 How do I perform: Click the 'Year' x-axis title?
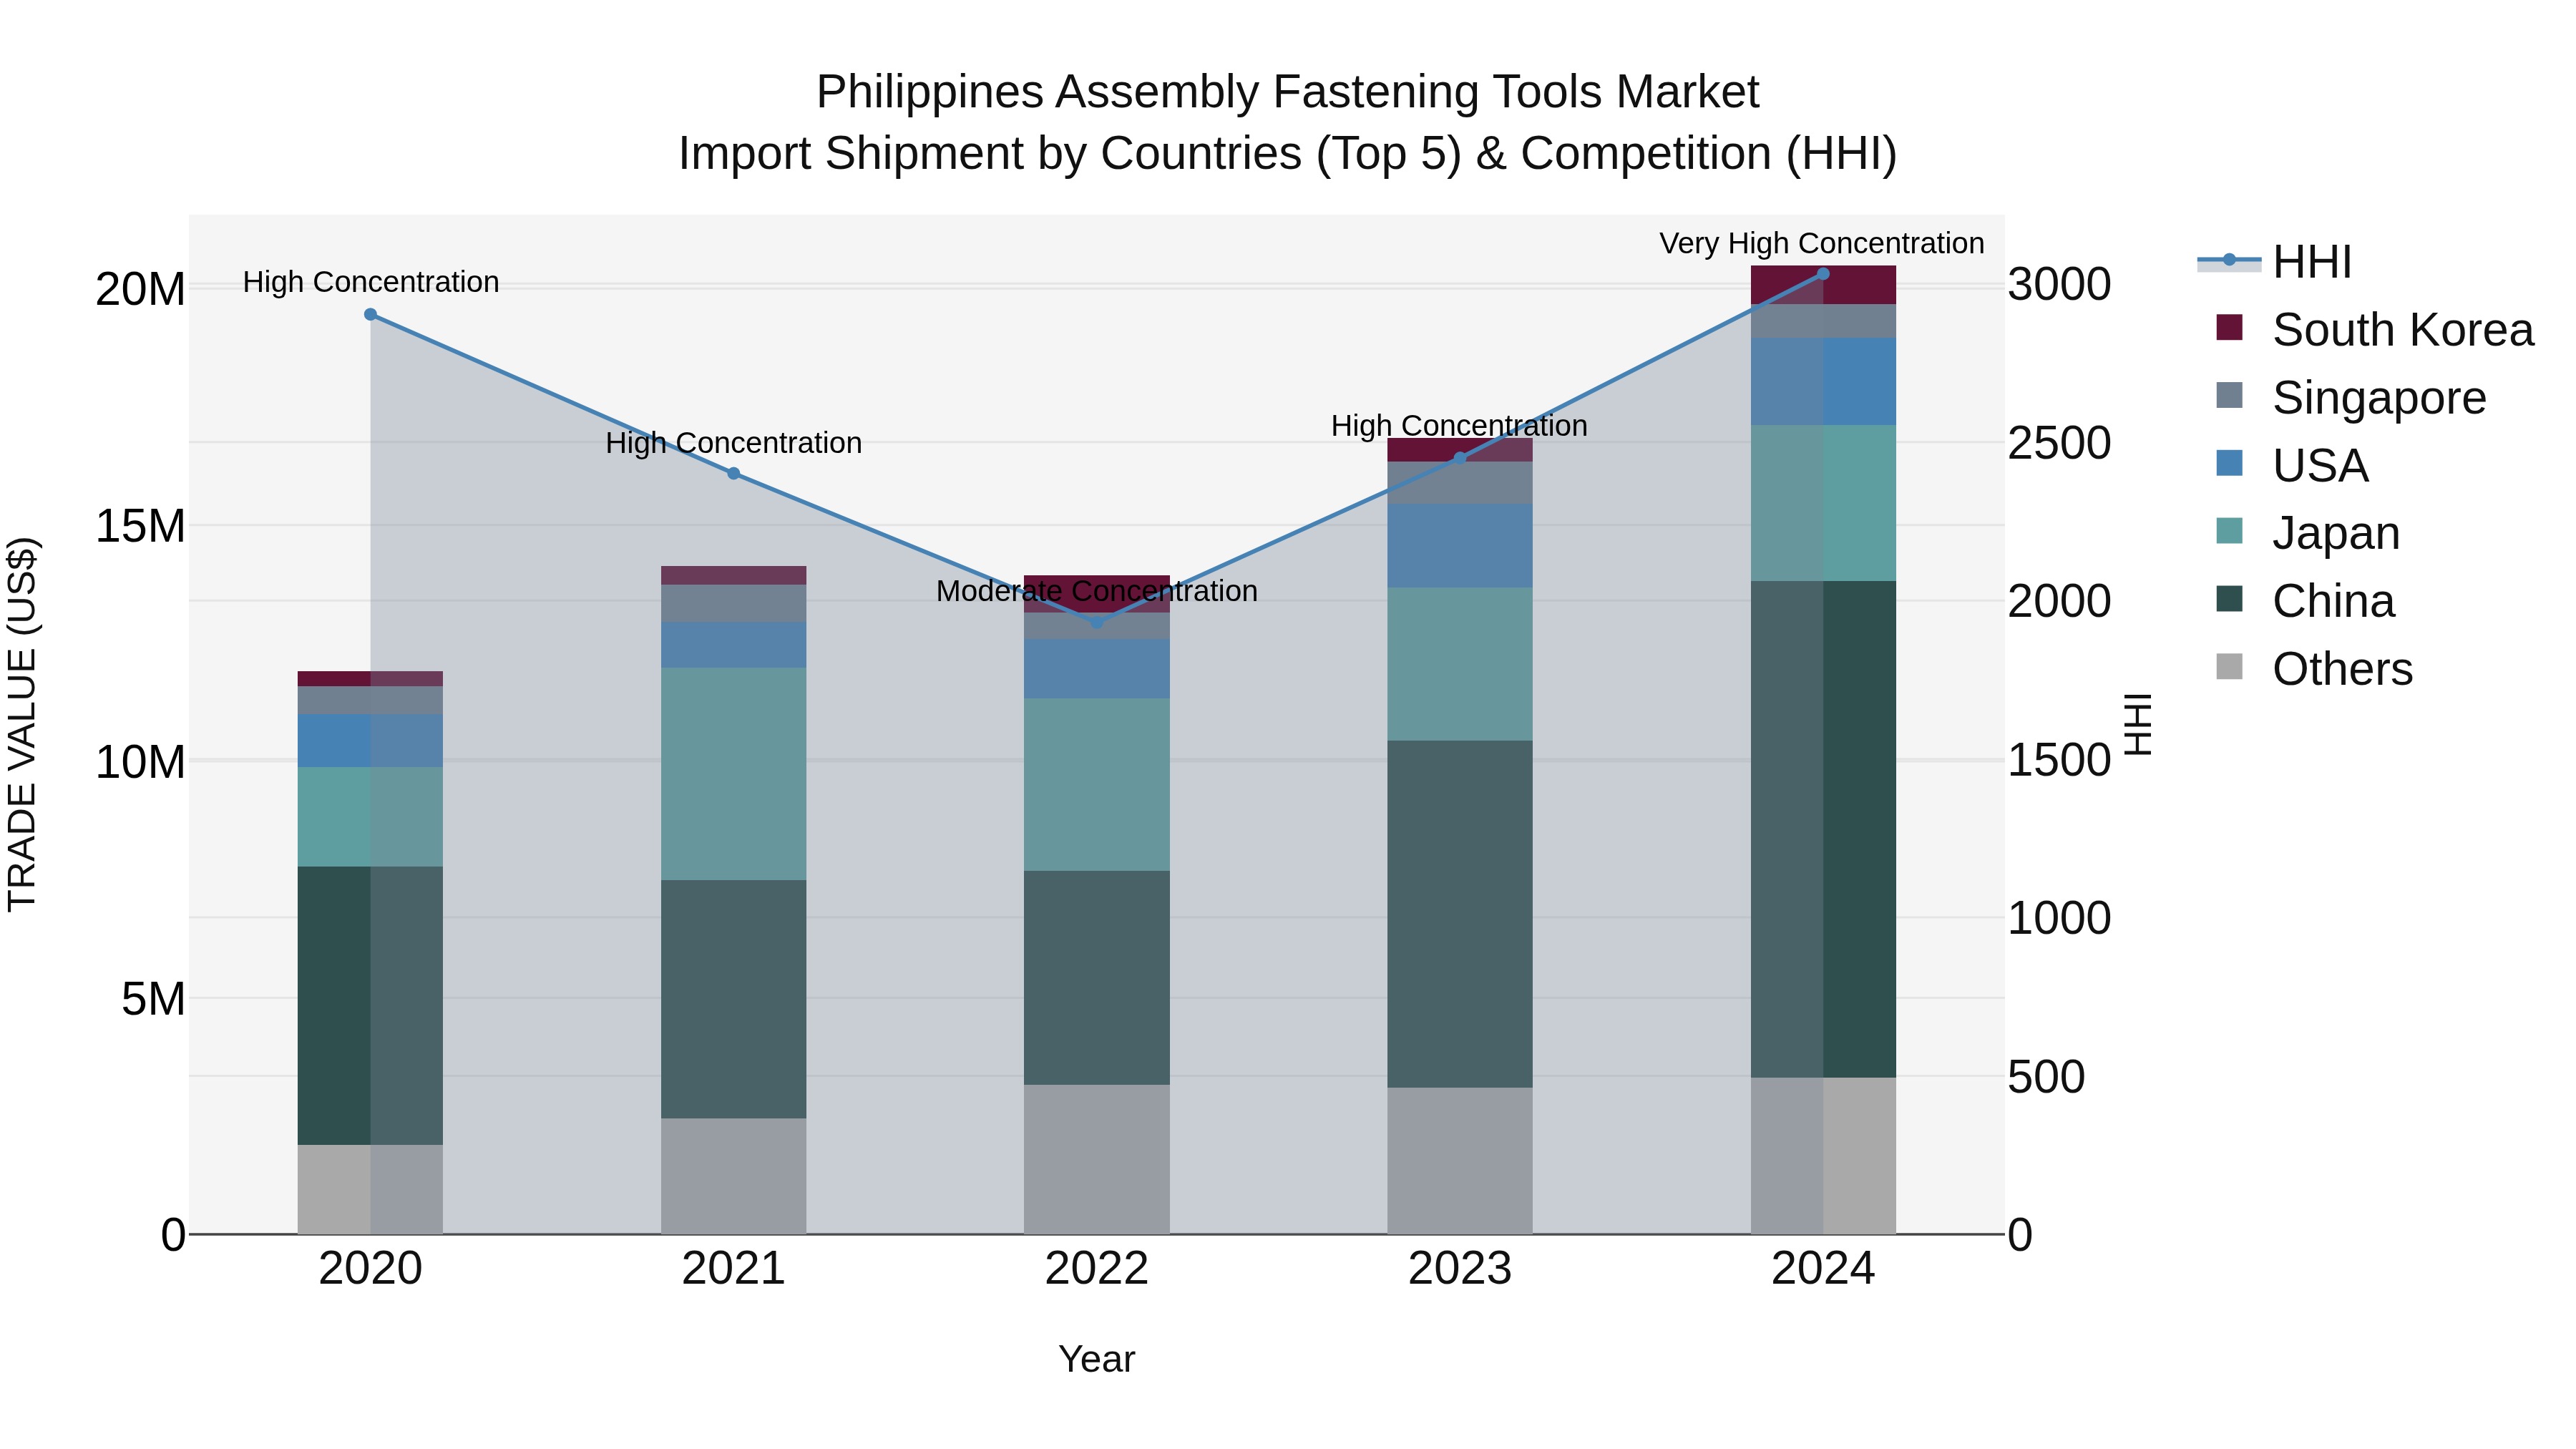point(1096,1359)
